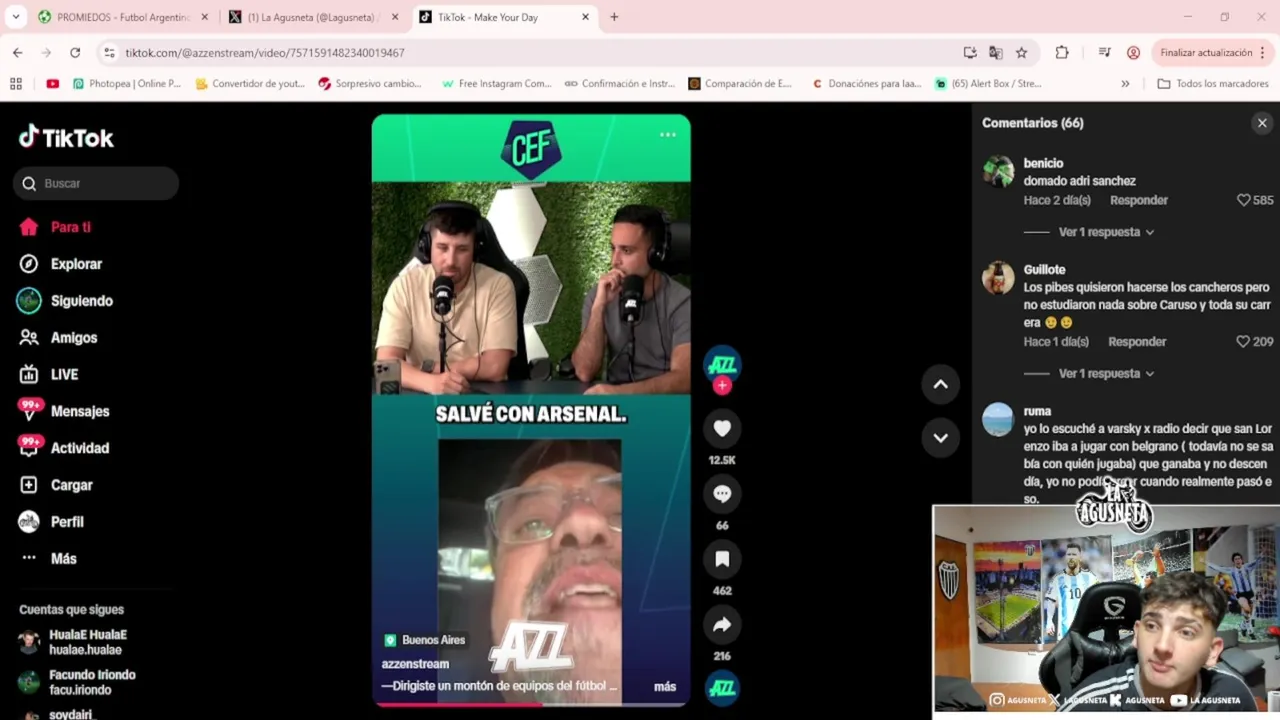Like benicio's comment
The height and width of the screenshot is (720, 1280).
pyautogui.click(x=1244, y=200)
